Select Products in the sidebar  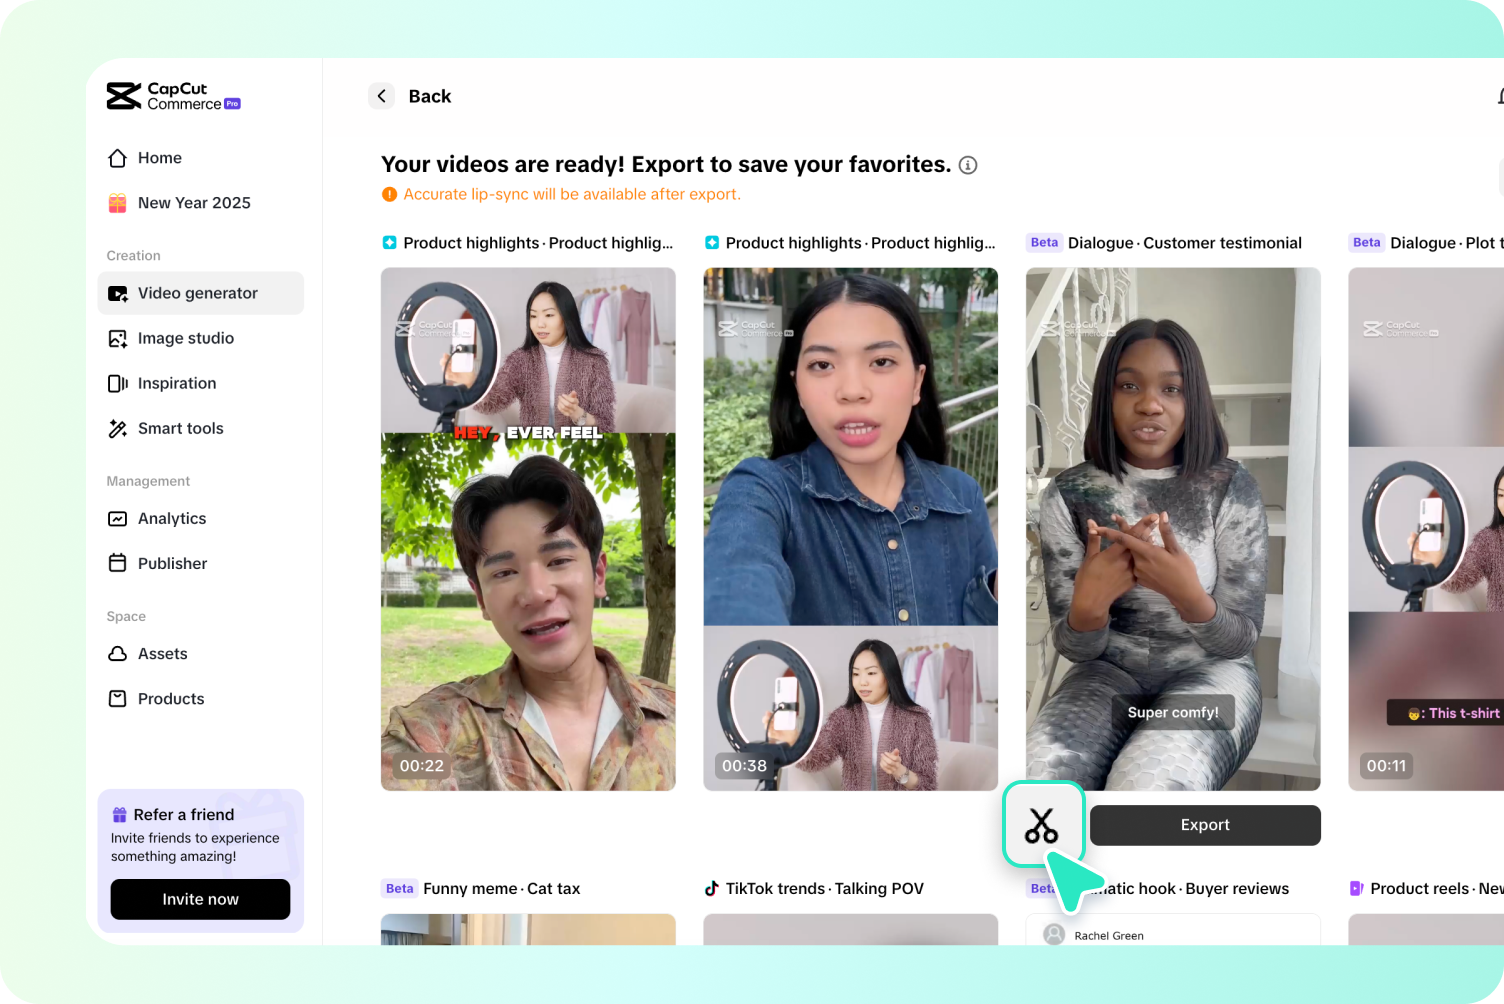(x=201, y=698)
